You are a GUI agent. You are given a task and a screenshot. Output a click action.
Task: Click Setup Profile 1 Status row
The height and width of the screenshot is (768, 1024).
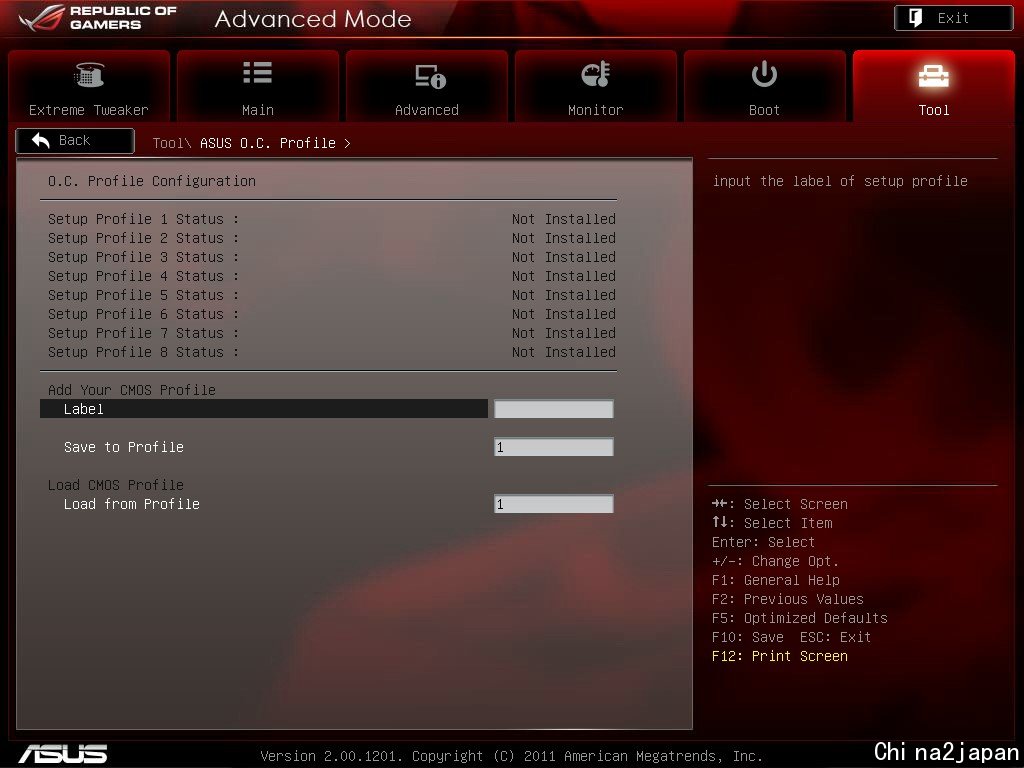(332, 219)
